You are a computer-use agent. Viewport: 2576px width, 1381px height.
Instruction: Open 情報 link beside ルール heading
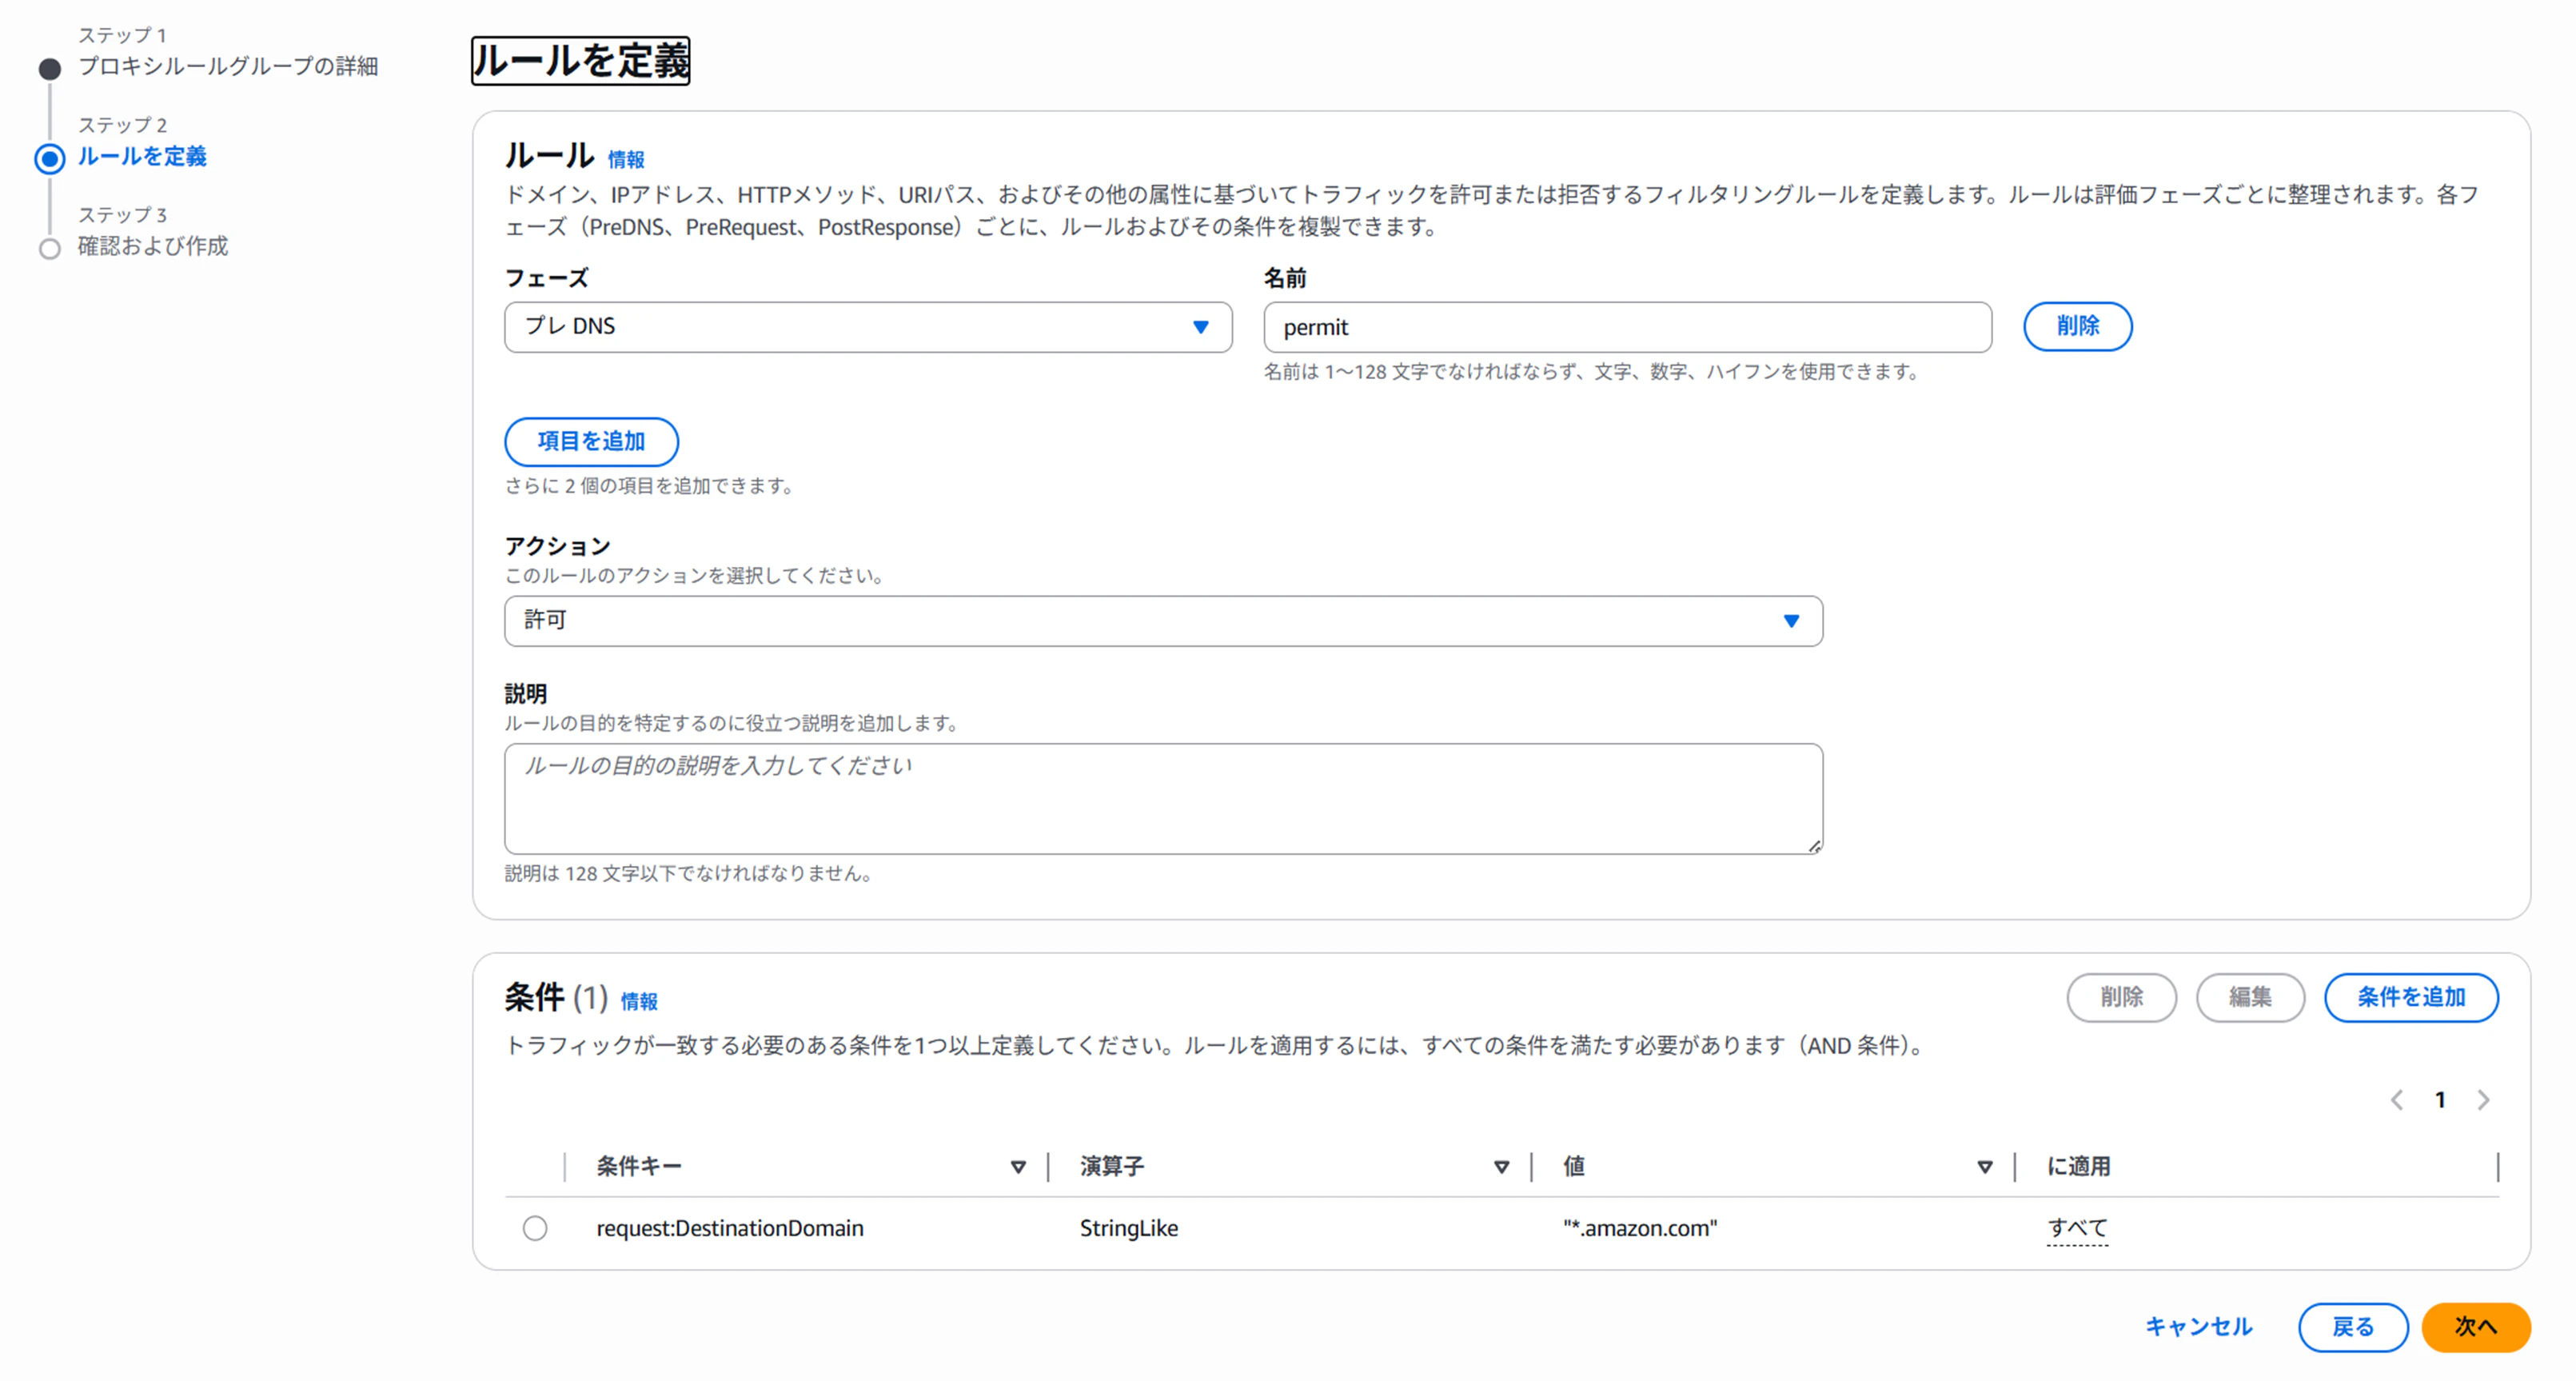(626, 160)
